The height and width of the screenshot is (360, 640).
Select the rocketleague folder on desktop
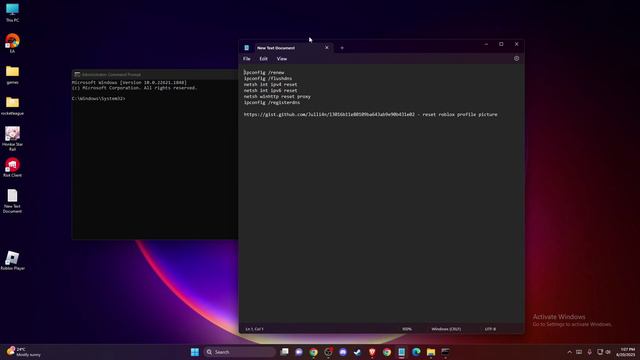12,106
